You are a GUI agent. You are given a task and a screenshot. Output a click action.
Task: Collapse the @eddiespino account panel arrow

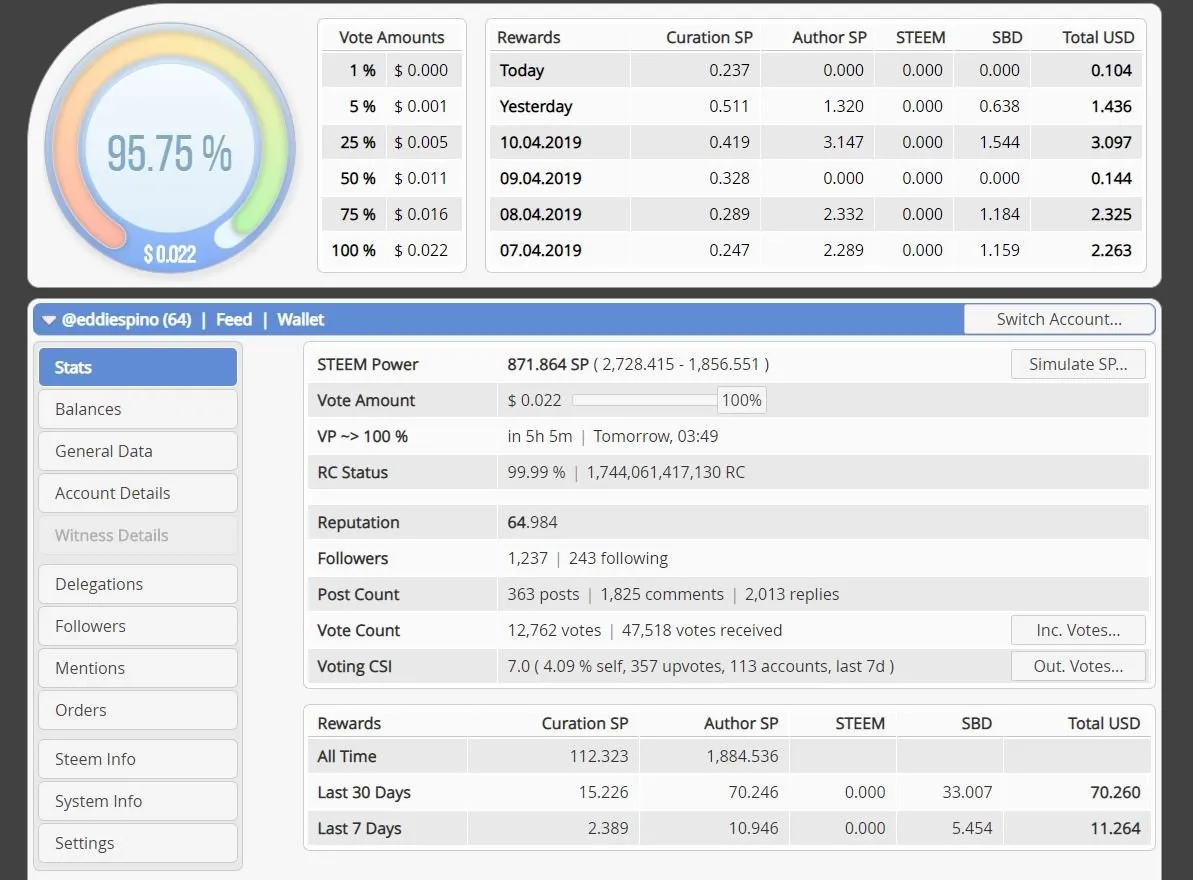(50, 320)
